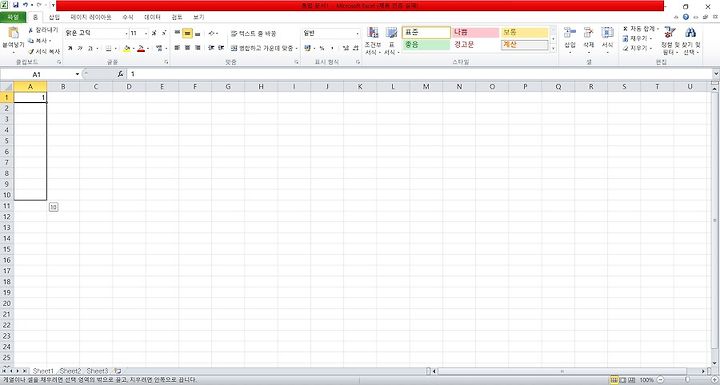This screenshot has height=385, width=720.
Task: Select the Format Painter (서식 복사) tool
Action: click(44, 52)
